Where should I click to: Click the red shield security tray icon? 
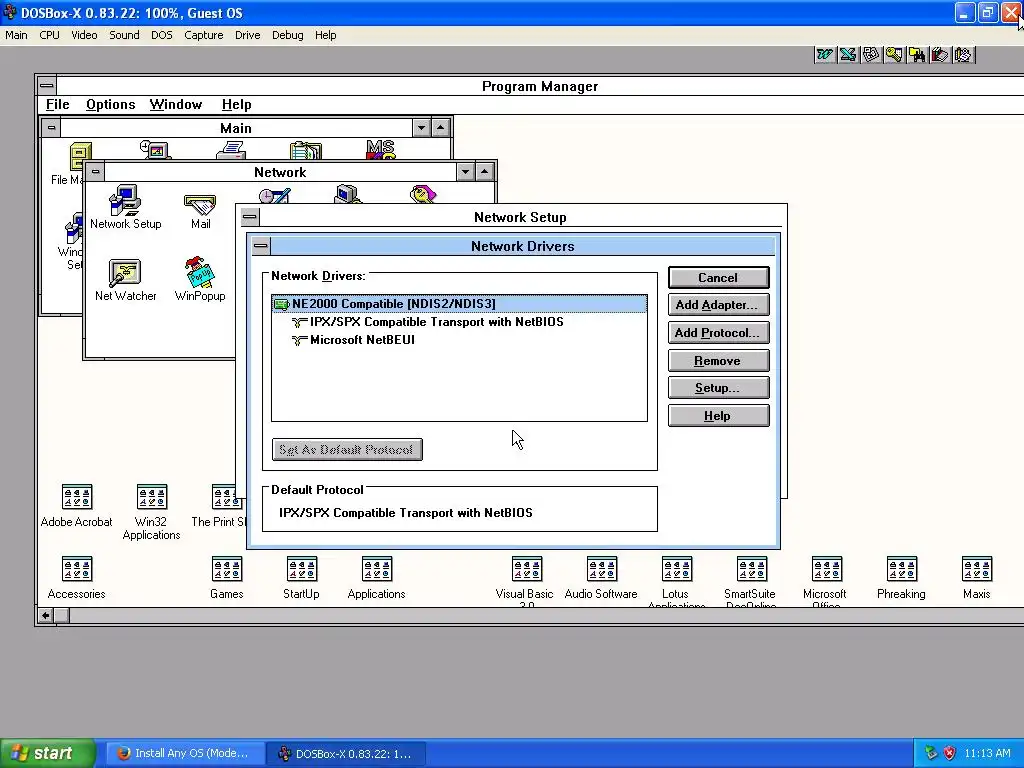949,753
